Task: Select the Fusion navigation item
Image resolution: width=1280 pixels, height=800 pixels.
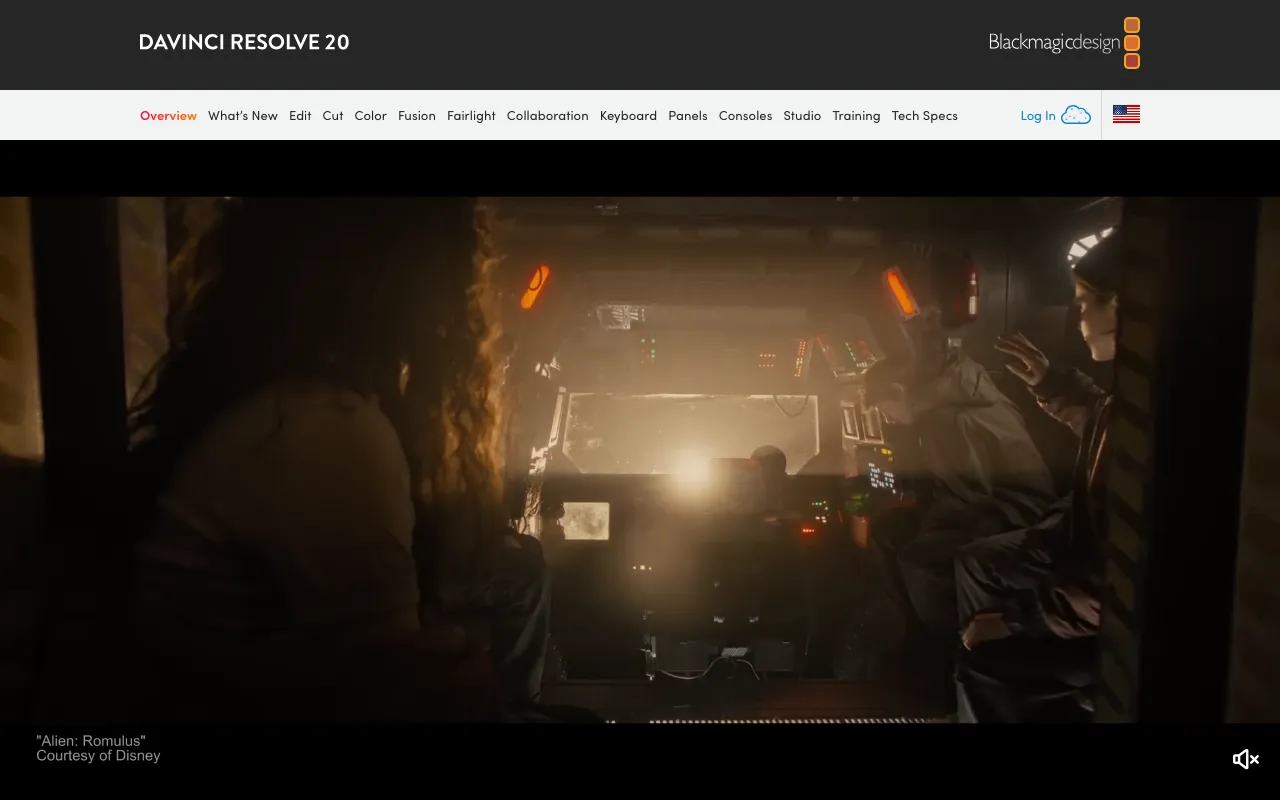Action: tap(417, 115)
